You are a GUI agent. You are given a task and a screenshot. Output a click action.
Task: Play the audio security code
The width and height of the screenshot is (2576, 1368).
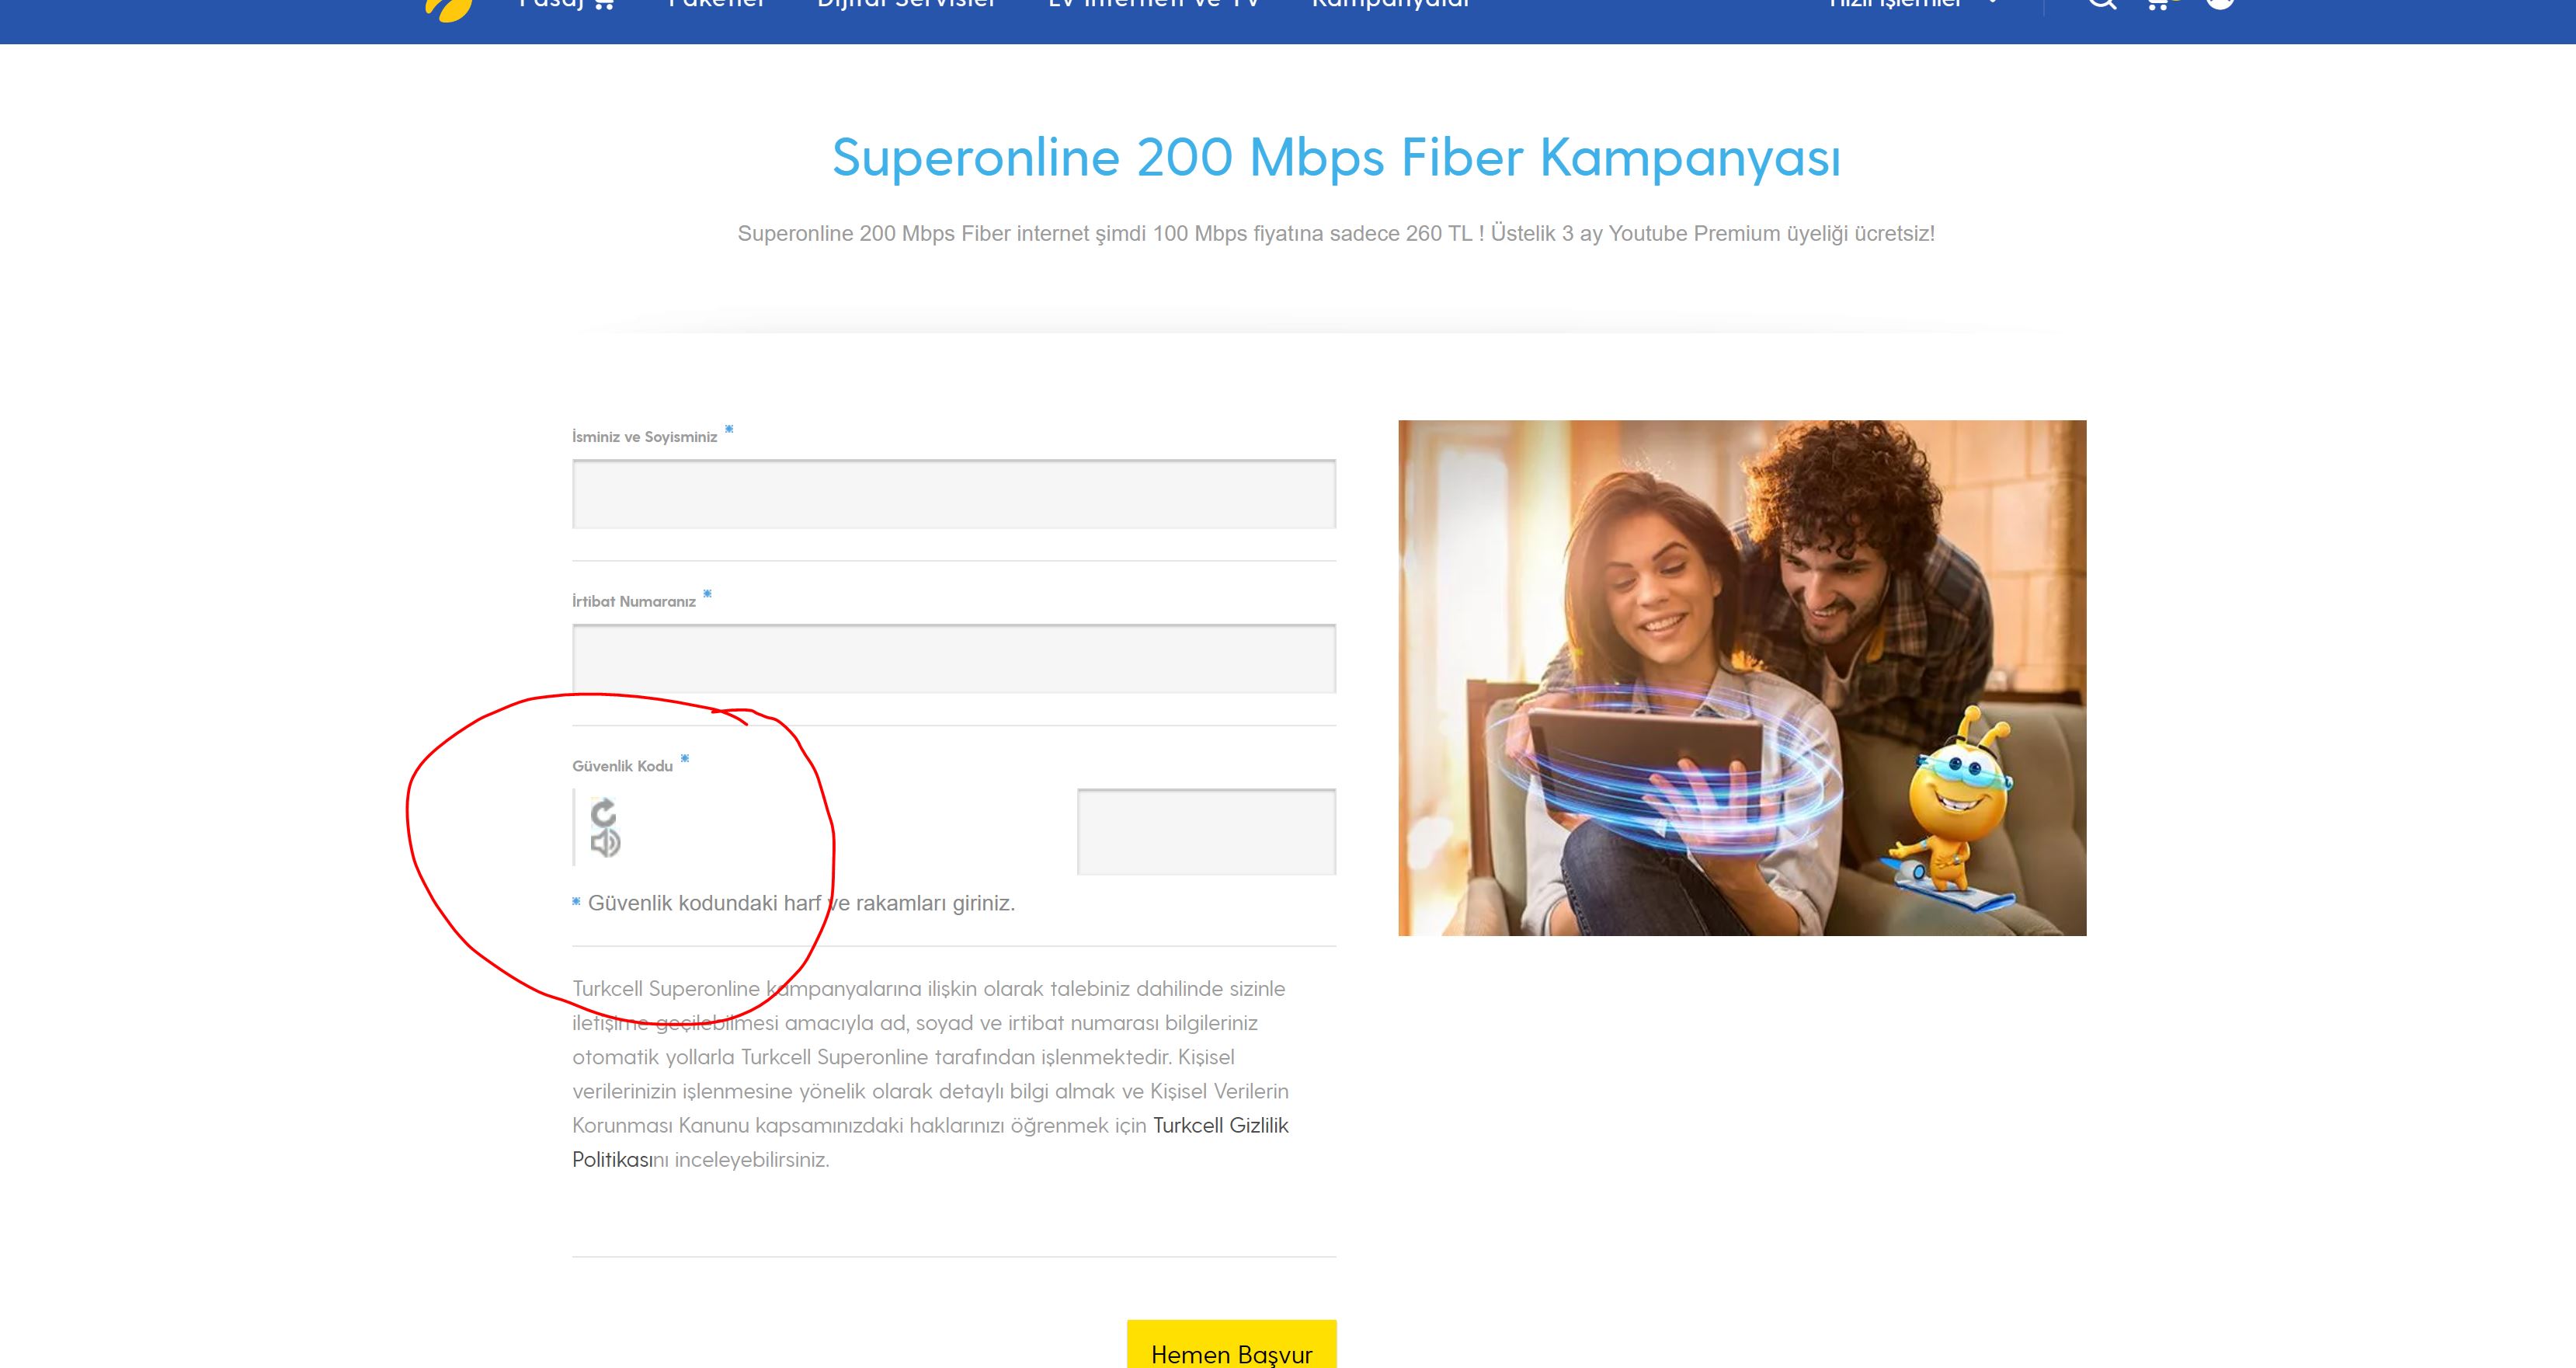point(605,843)
